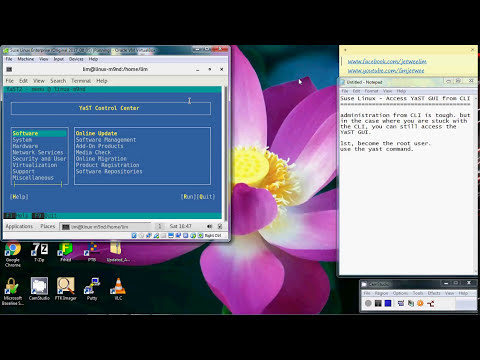Select Online Update module
480x360 pixels.
tap(96, 133)
